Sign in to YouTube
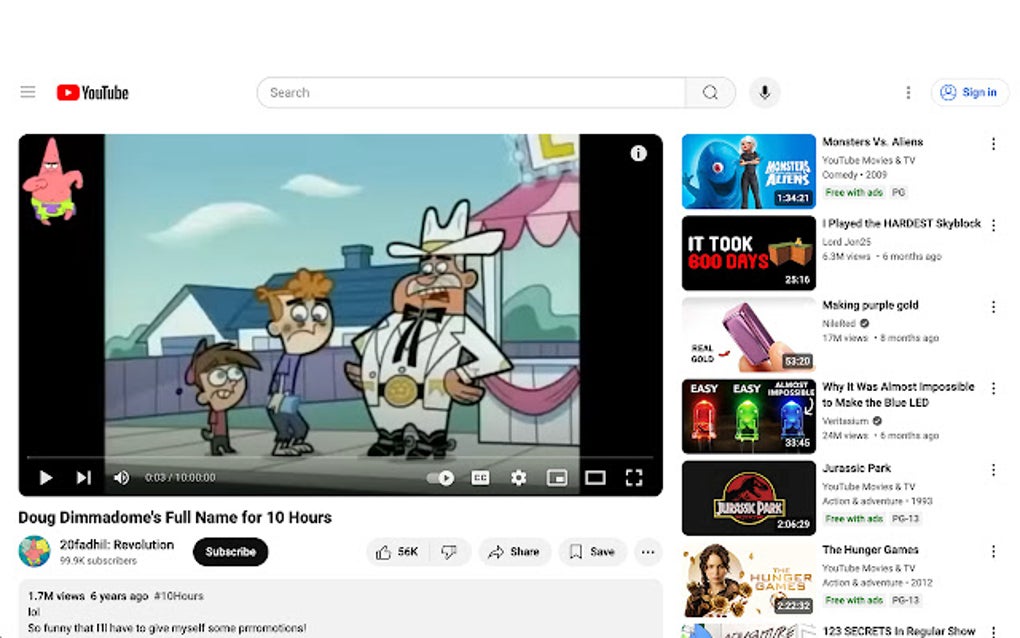The height and width of the screenshot is (638, 1020). click(968, 92)
